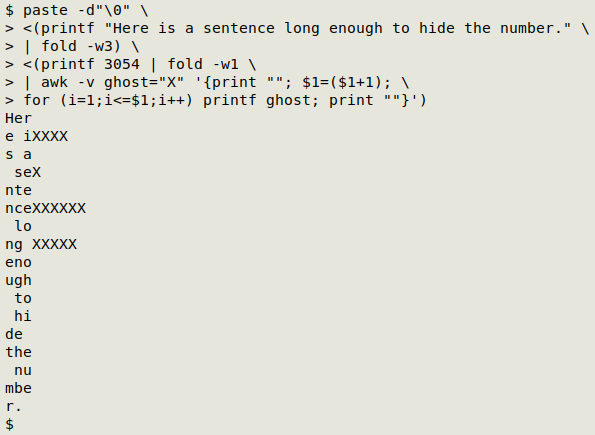This screenshot has width=595, height=435.
Task: Click the 'mbe' output line
Action: coord(19,388)
